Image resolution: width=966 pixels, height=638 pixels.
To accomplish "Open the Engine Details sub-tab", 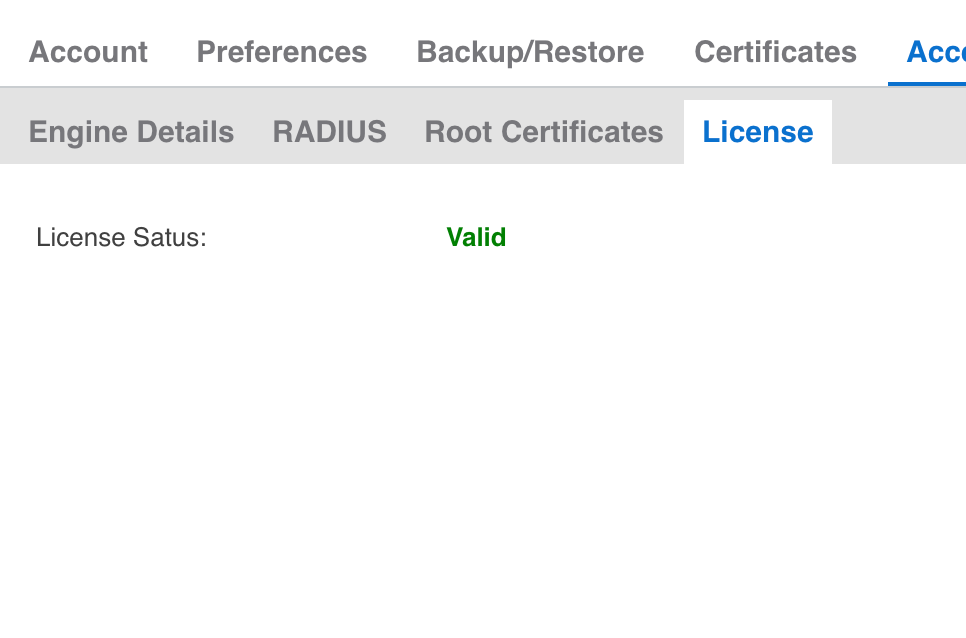I will pos(131,132).
